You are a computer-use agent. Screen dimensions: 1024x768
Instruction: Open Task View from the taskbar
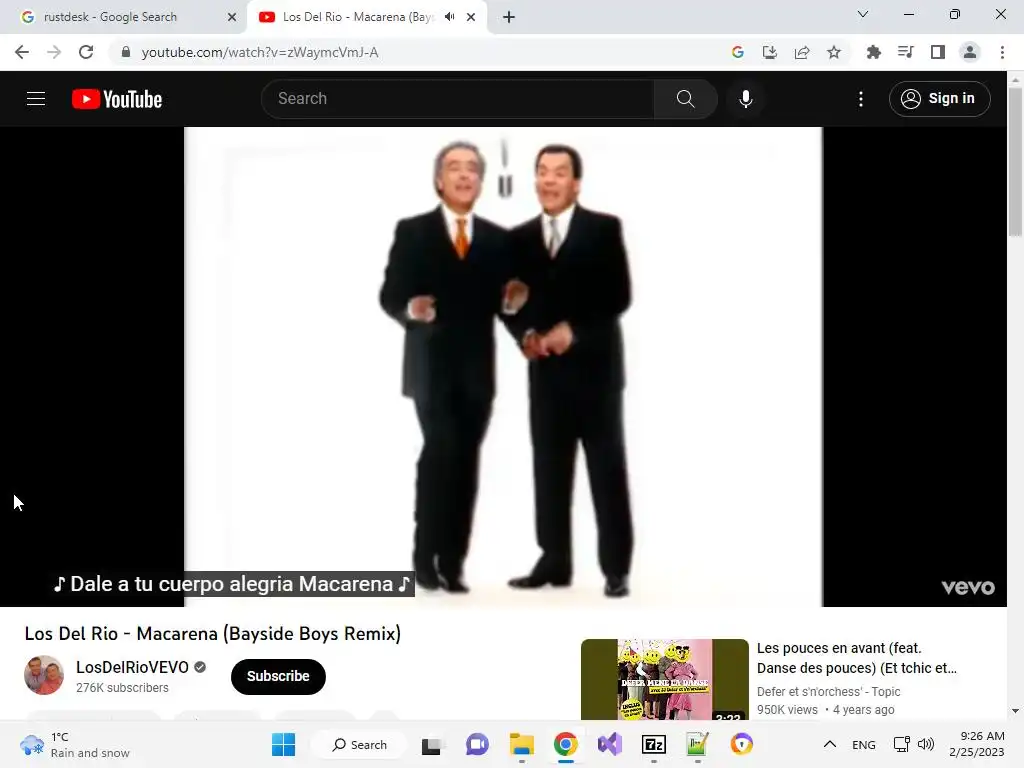431,744
